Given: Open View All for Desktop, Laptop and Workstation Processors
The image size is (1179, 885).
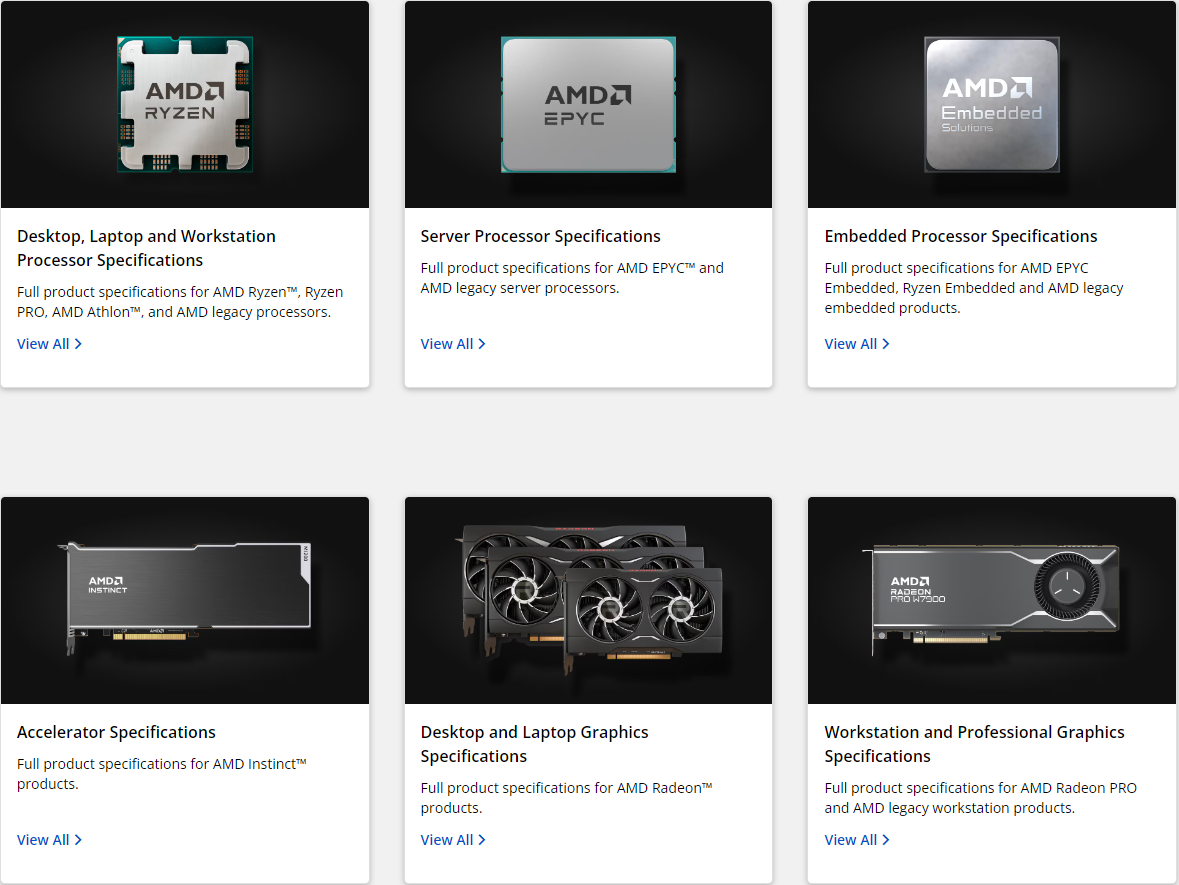Looking at the screenshot, I should pyautogui.click(x=50, y=344).
